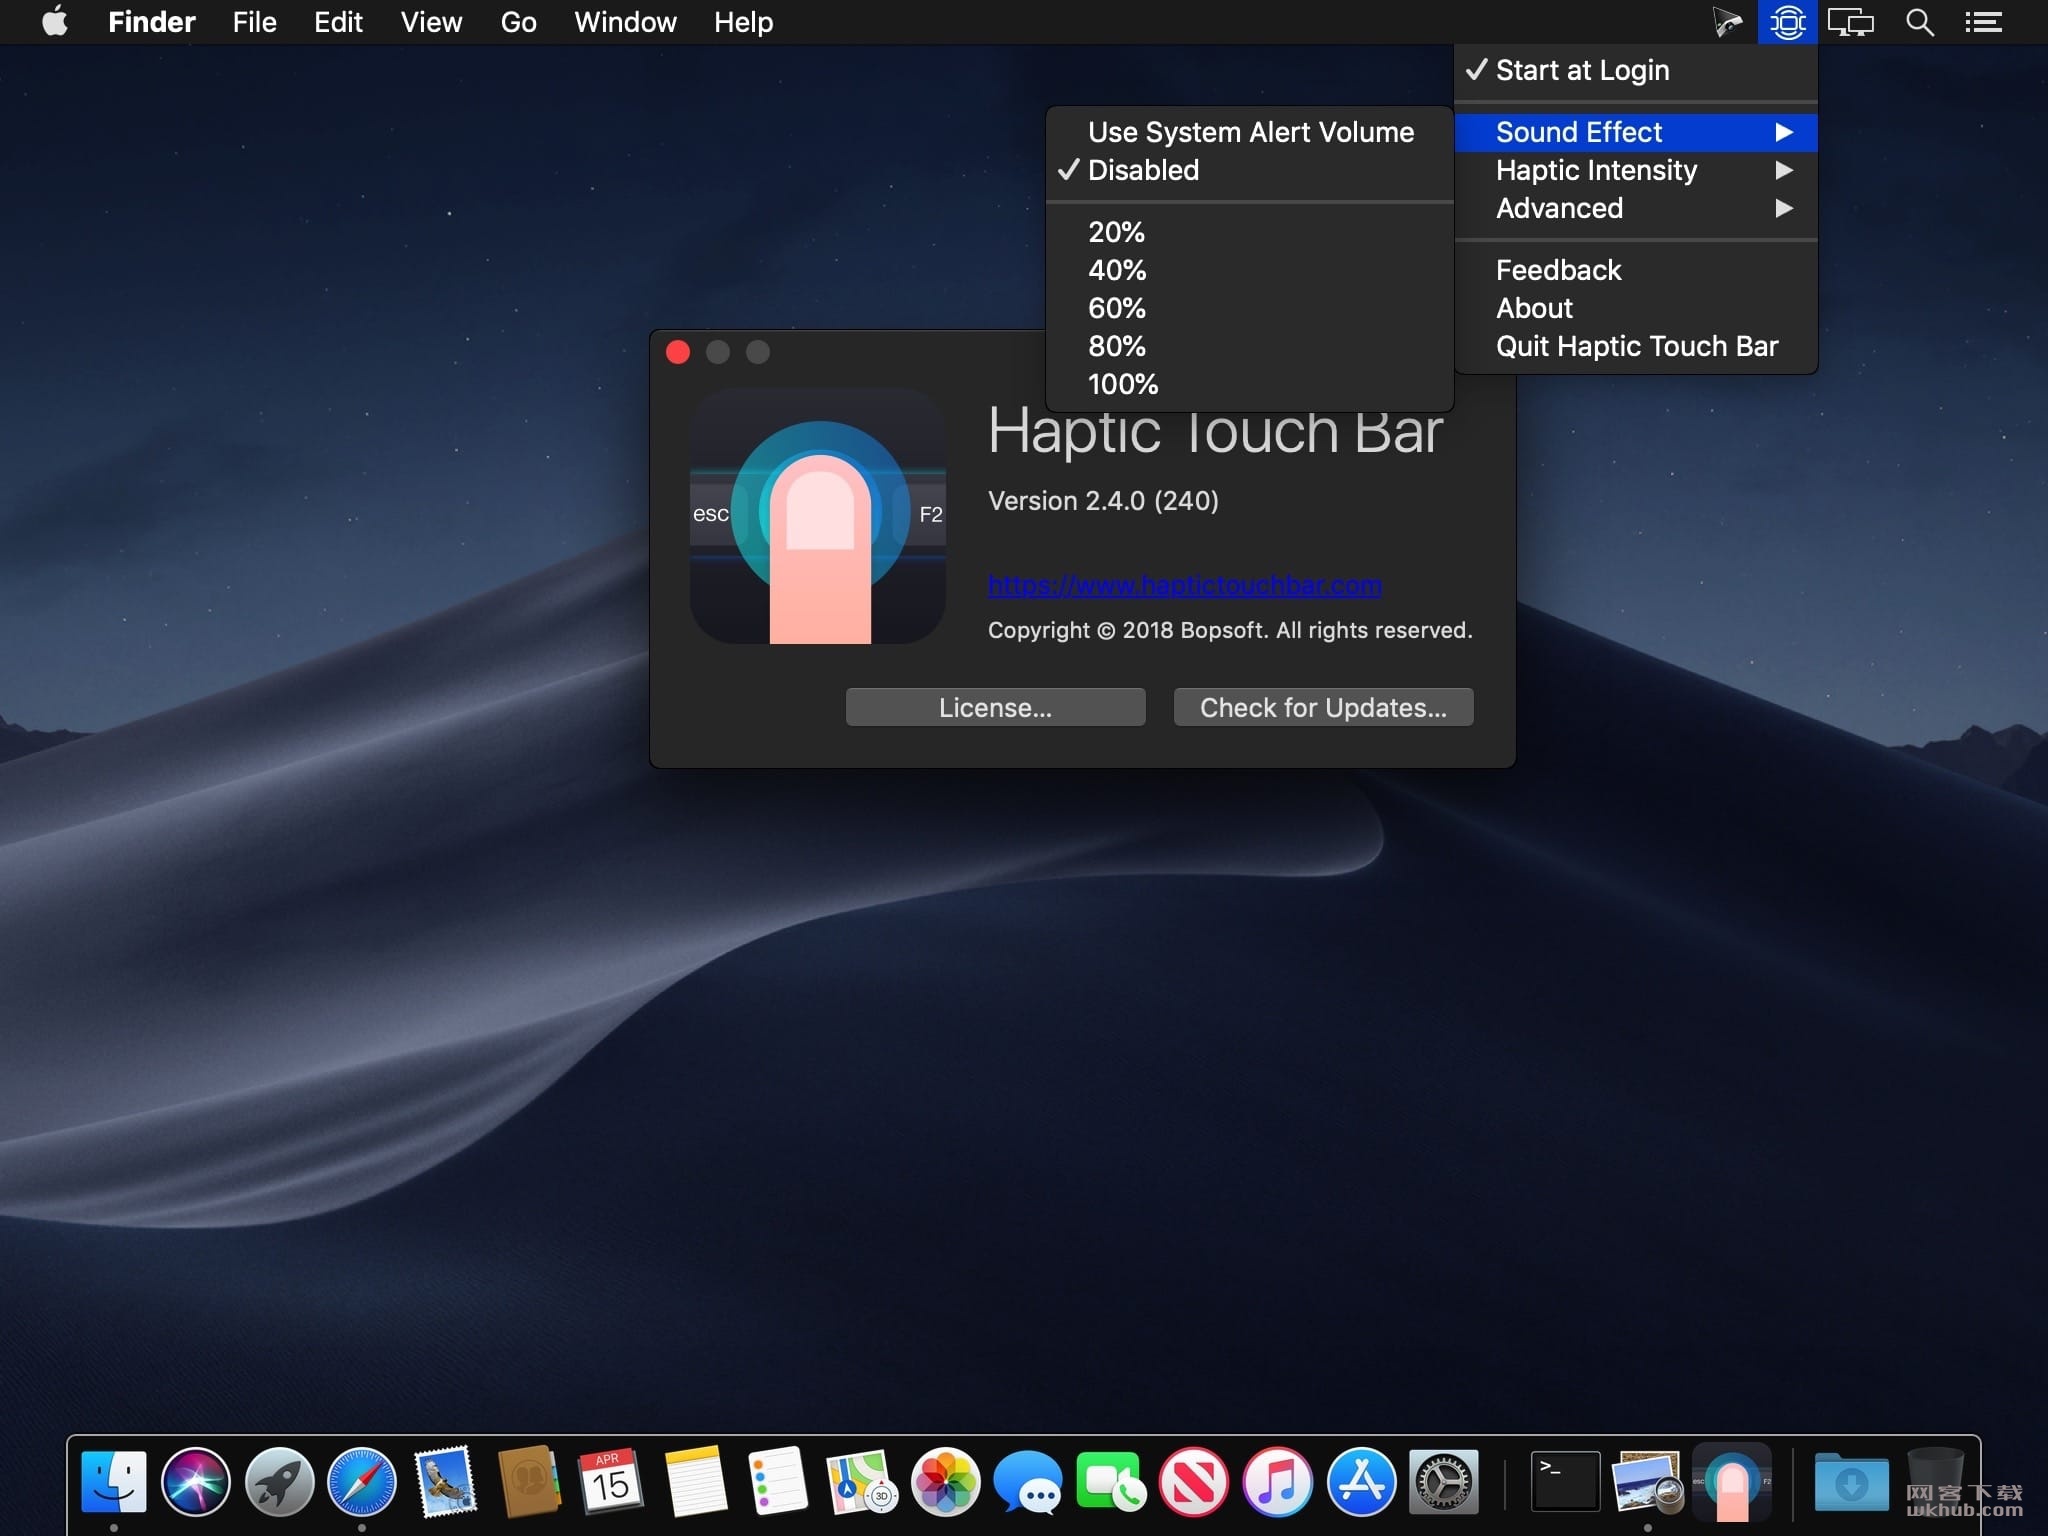Launch Safari from the Dock
The height and width of the screenshot is (1536, 2048).
coord(362,1481)
